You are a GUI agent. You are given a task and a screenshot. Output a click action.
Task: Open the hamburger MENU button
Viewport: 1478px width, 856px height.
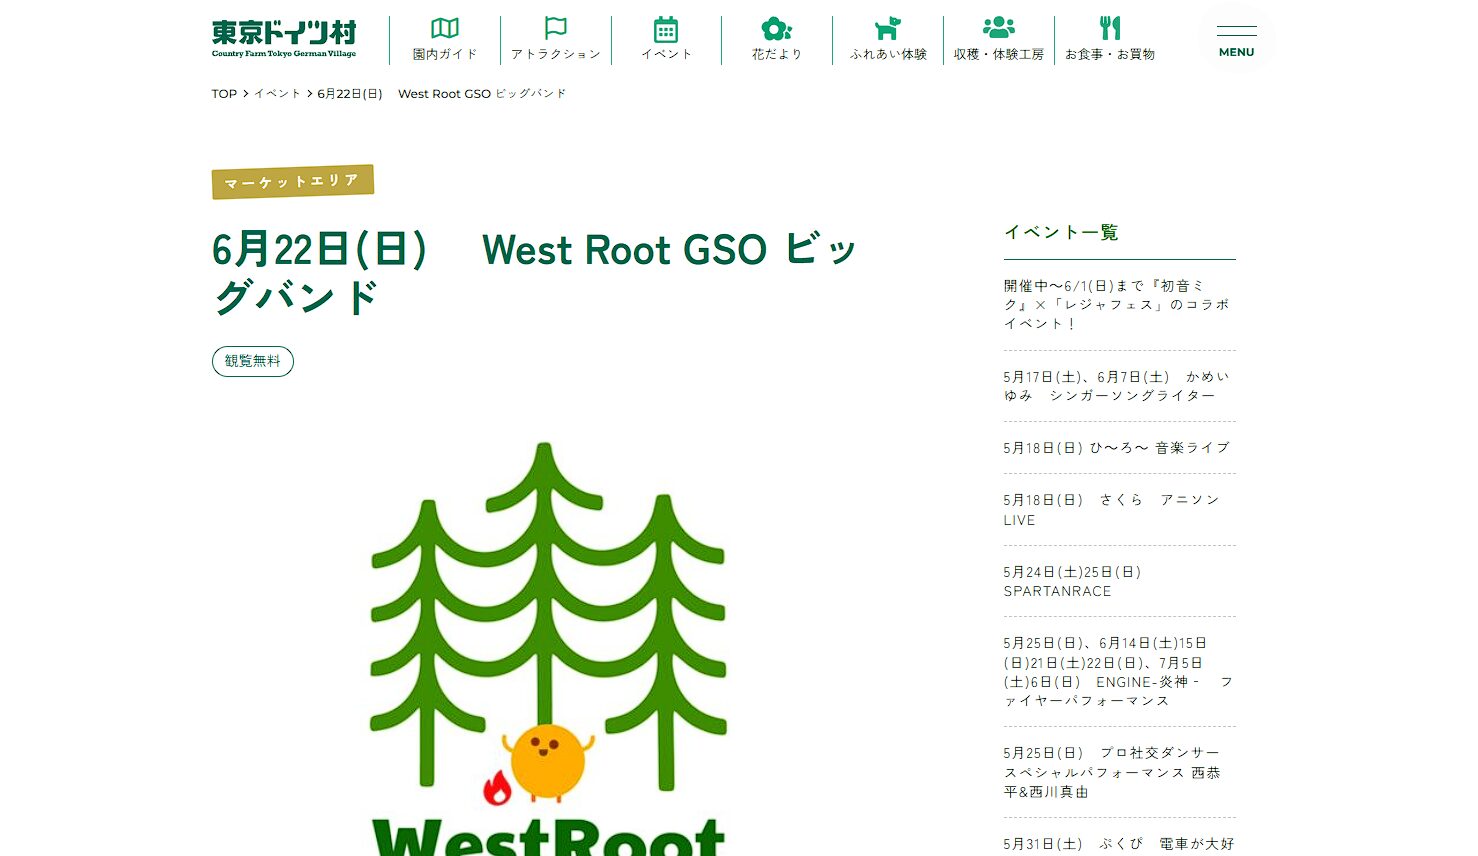tap(1236, 41)
